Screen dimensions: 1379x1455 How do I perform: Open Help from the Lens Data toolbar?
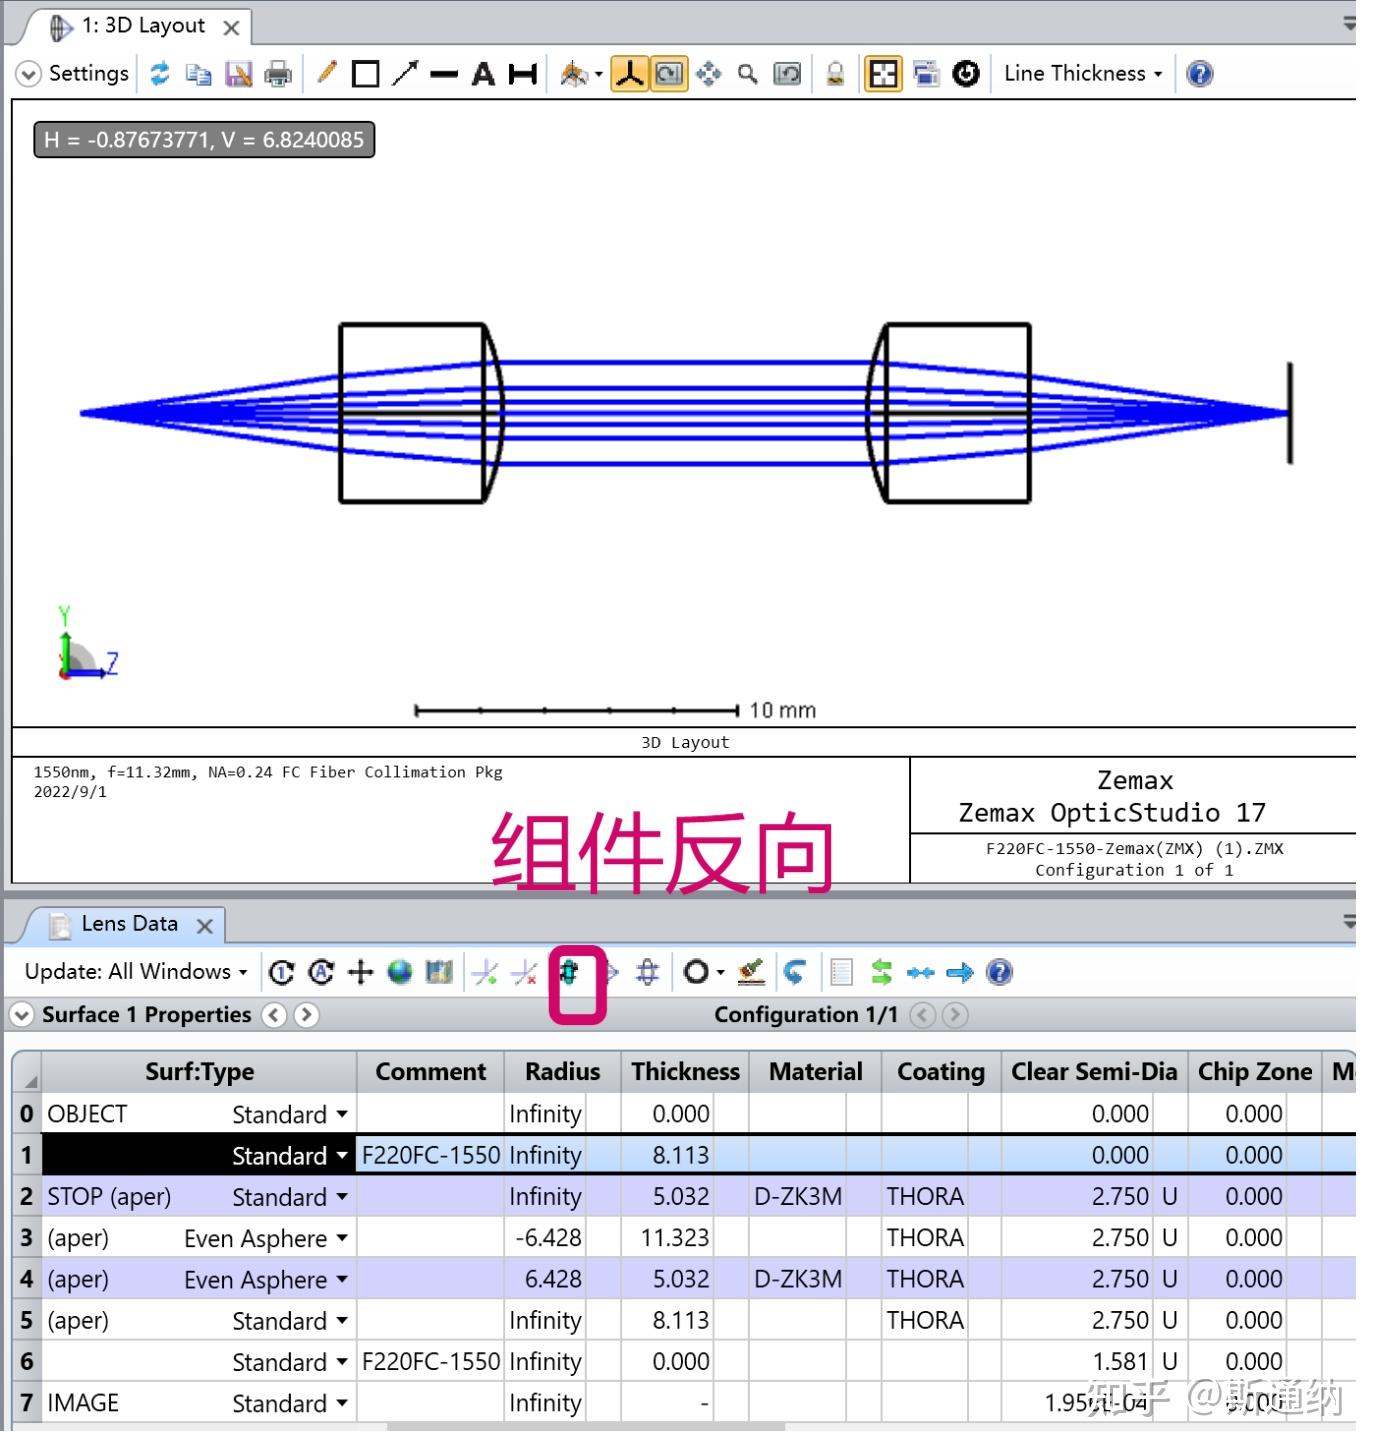coord(999,971)
